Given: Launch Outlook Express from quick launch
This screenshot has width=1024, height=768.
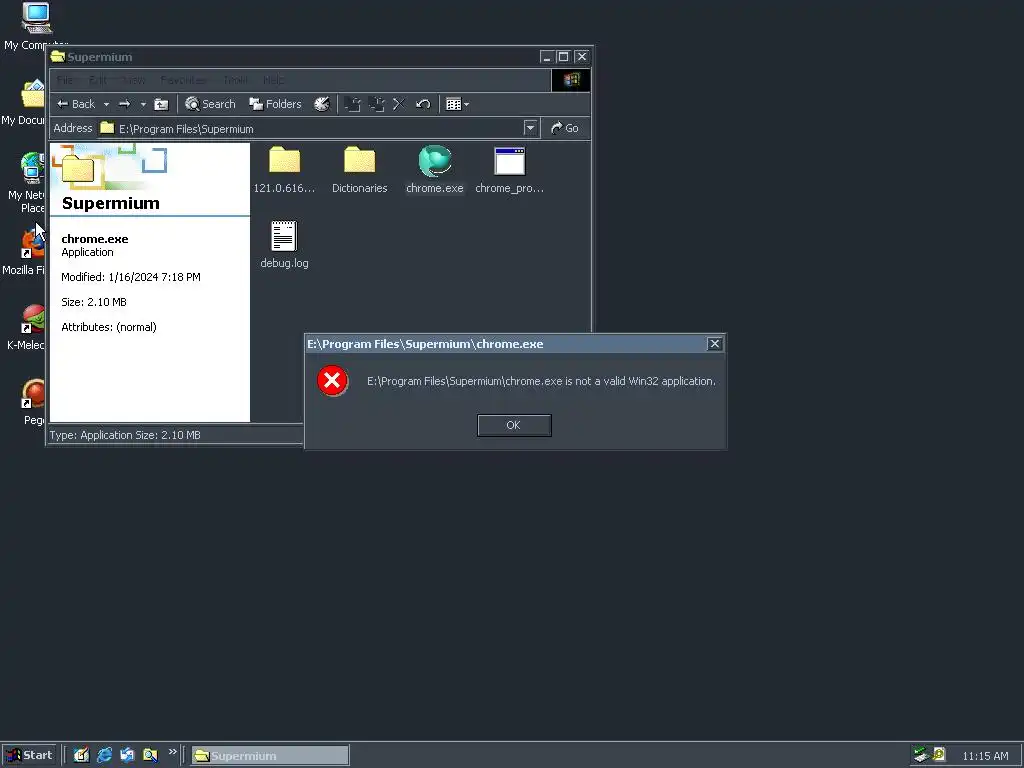Looking at the screenshot, I should click(x=127, y=755).
